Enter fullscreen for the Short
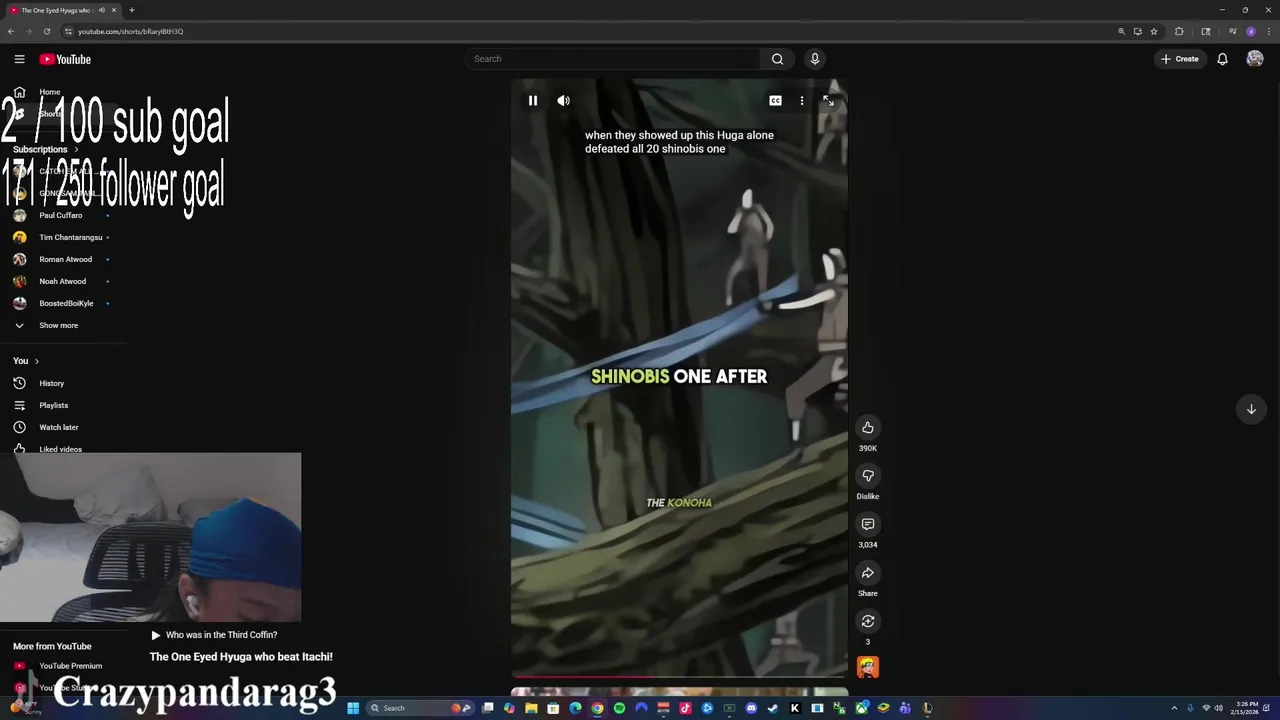This screenshot has height=720, width=1280. coord(828,101)
